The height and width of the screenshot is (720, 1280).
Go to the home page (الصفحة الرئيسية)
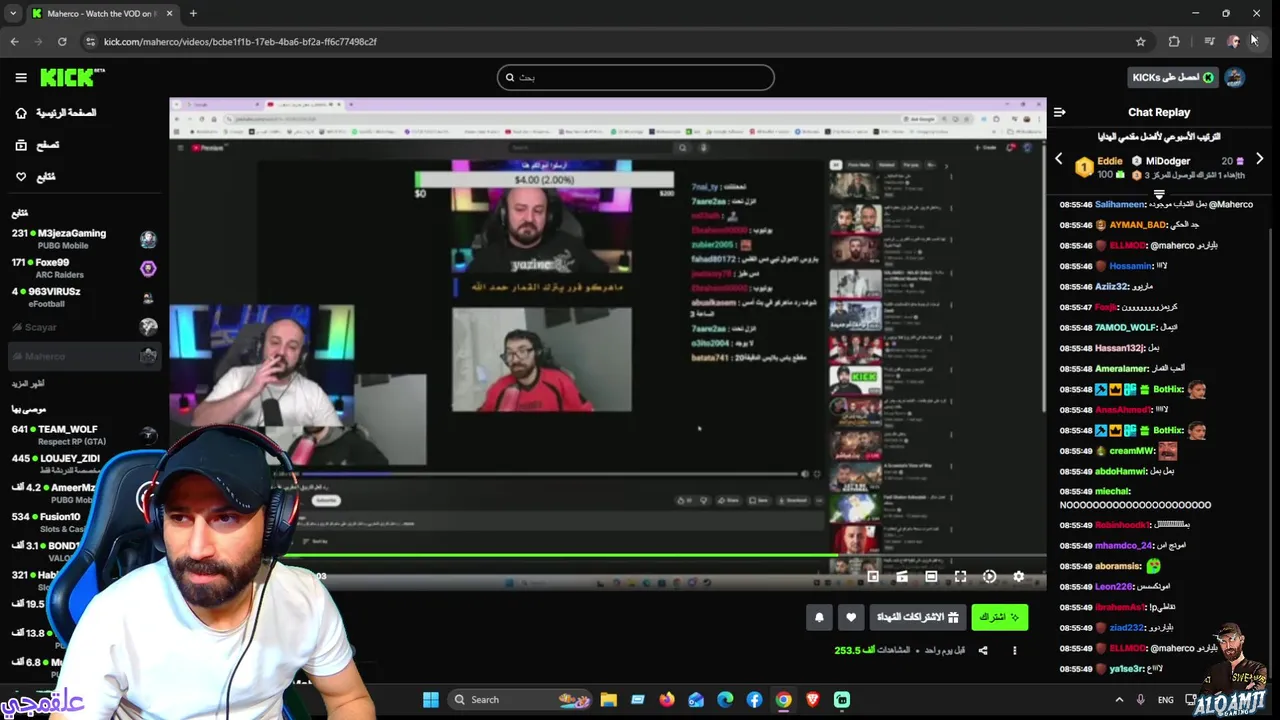pyautogui.click(x=56, y=113)
